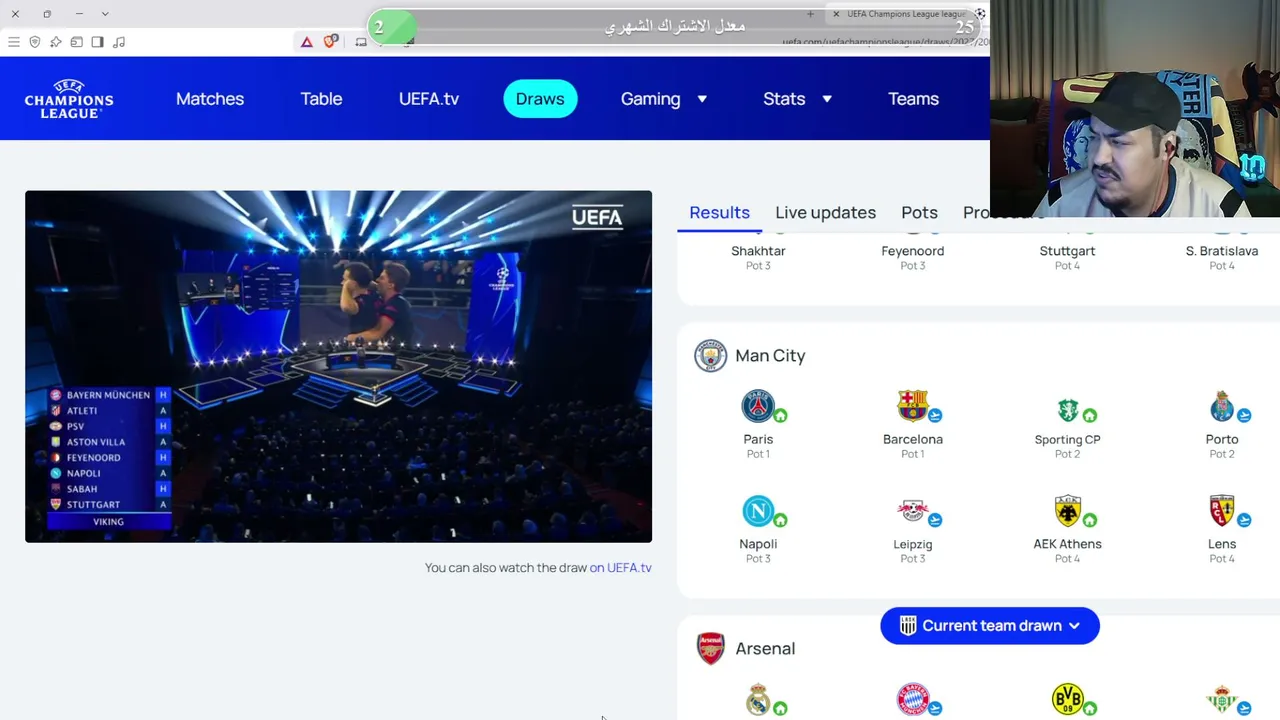Close the UEFA Champions League browser tab
Screen dimensions: 1280x720
(836, 14)
